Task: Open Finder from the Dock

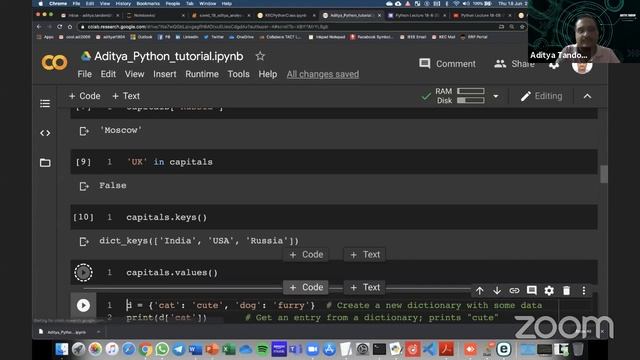Action: [62, 349]
